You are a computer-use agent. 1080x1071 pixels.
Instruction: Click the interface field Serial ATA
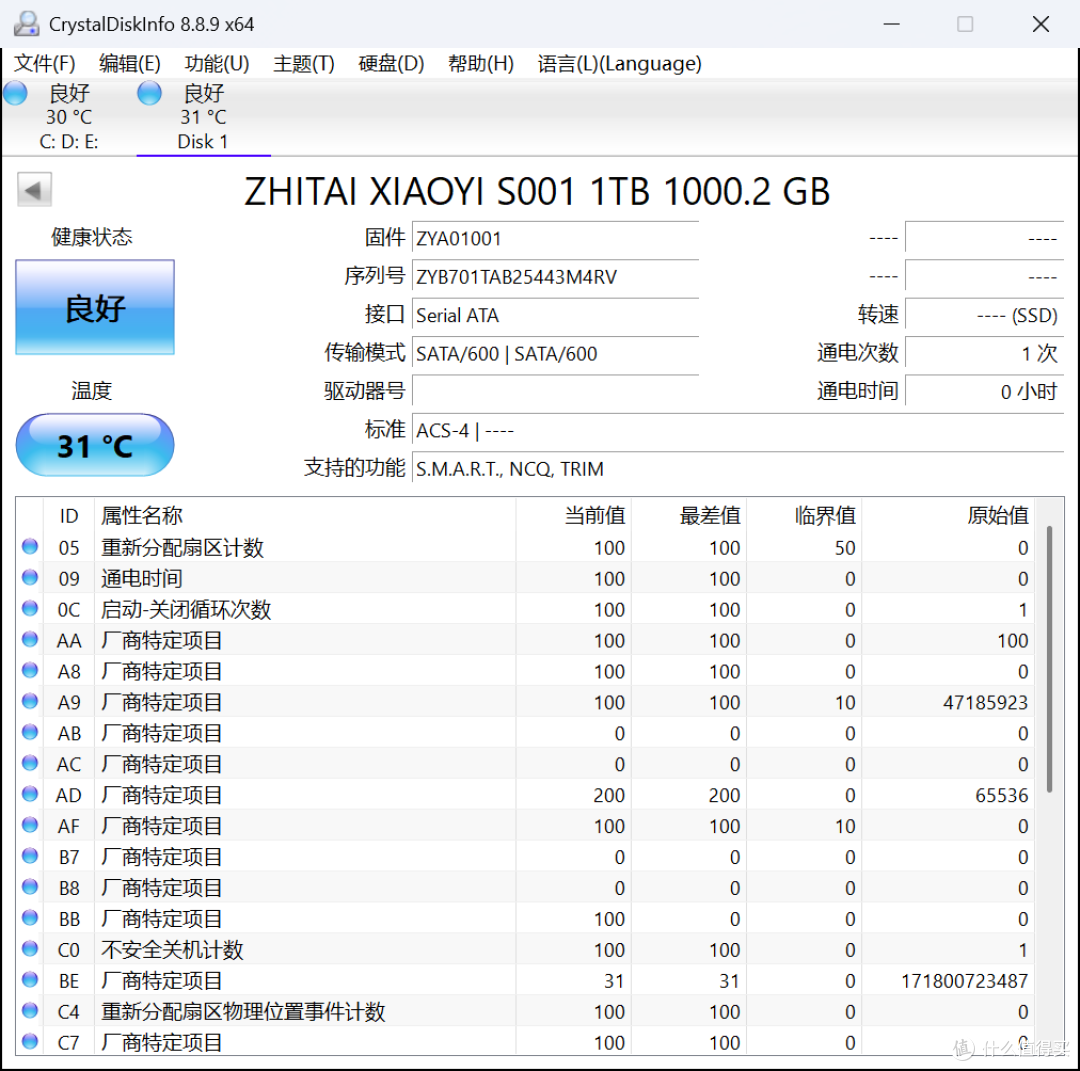555,315
